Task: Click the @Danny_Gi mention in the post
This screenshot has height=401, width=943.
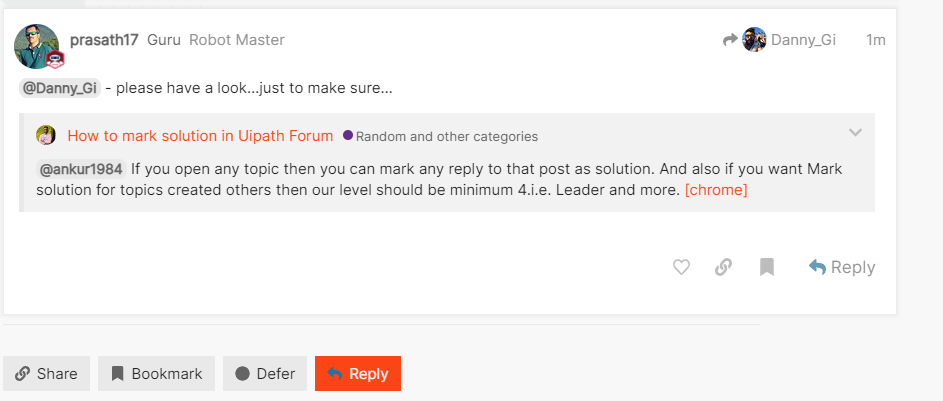Action: tap(59, 88)
